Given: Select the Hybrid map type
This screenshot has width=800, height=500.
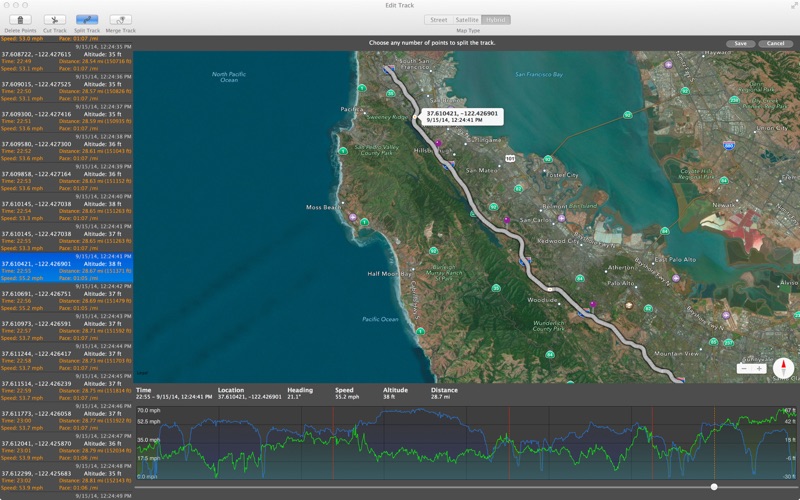Looking at the screenshot, I should pyautogui.click(x=495, y=20).
